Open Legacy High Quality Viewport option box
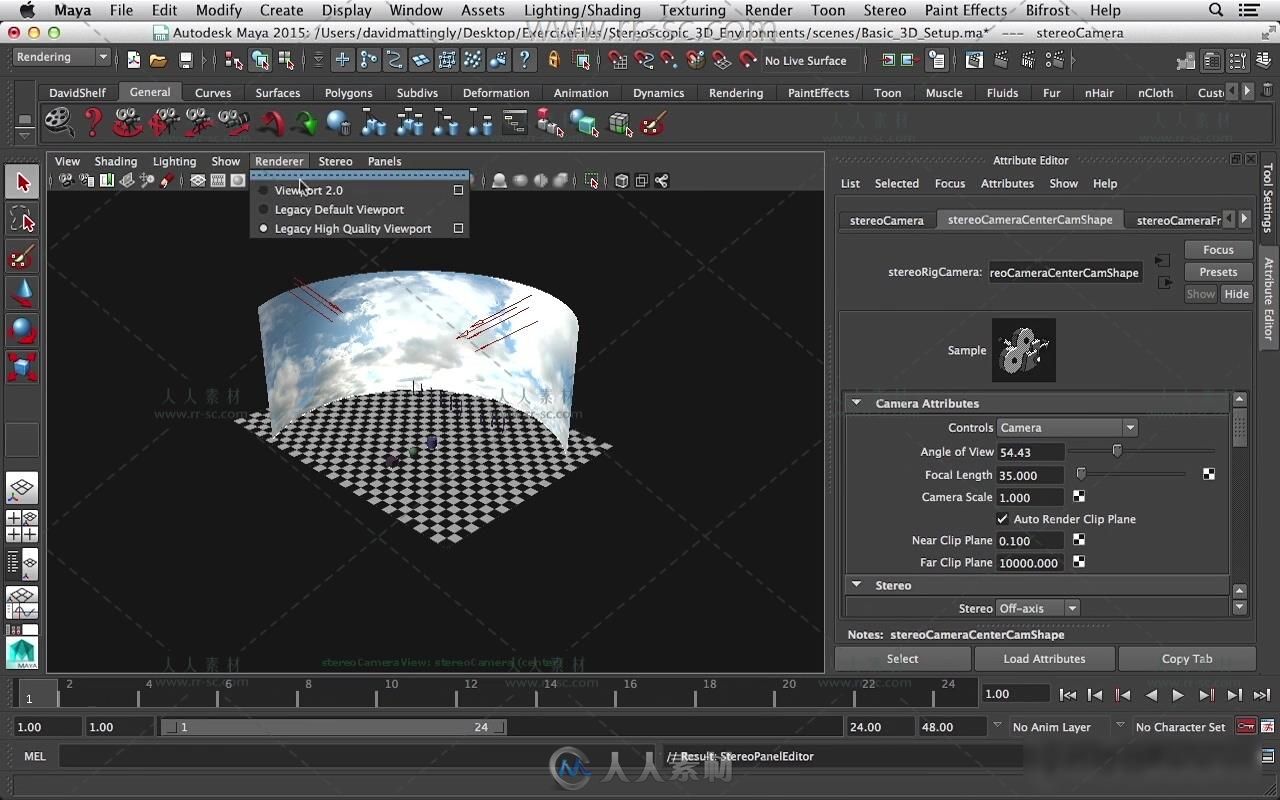 pyautogui.click(x=458, y=229)
